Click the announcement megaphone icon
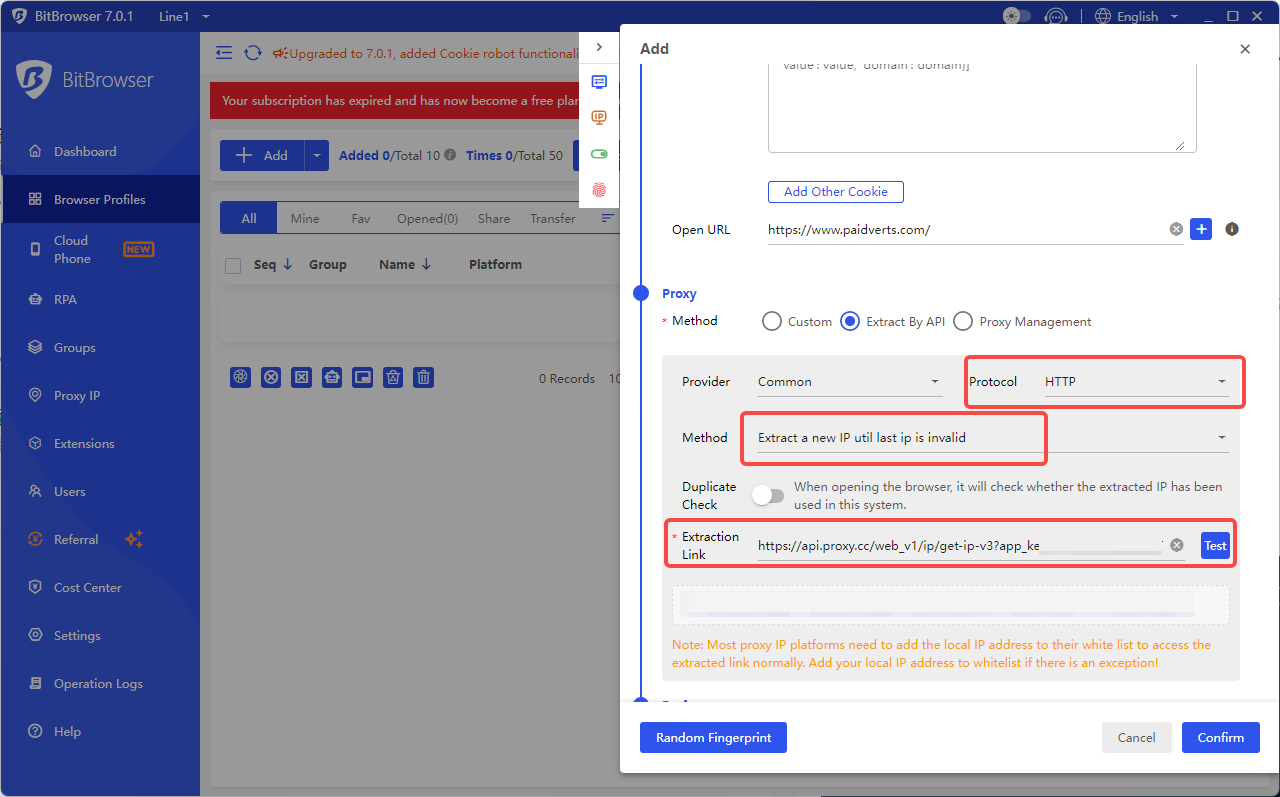Viewport: 1280px width, 797px height. pos(280,53)
